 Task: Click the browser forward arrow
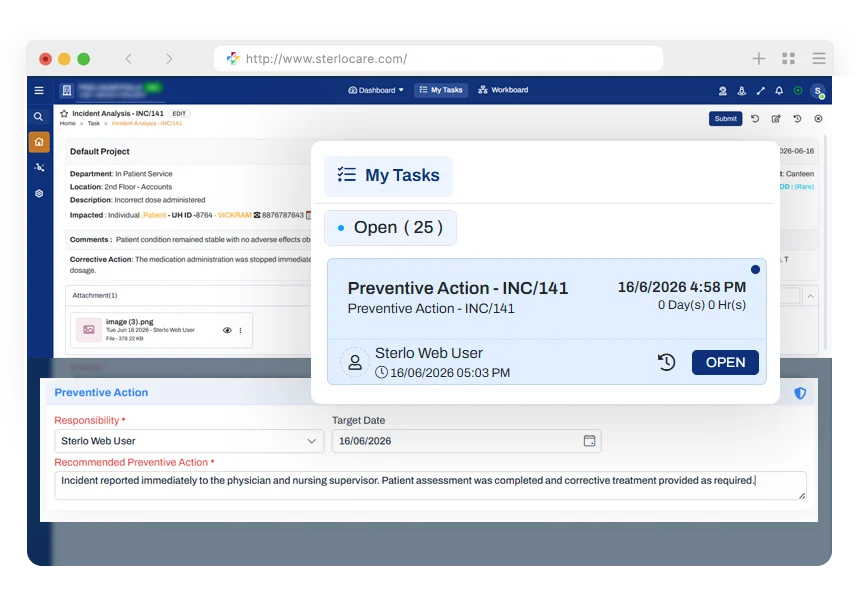[169, 59]
